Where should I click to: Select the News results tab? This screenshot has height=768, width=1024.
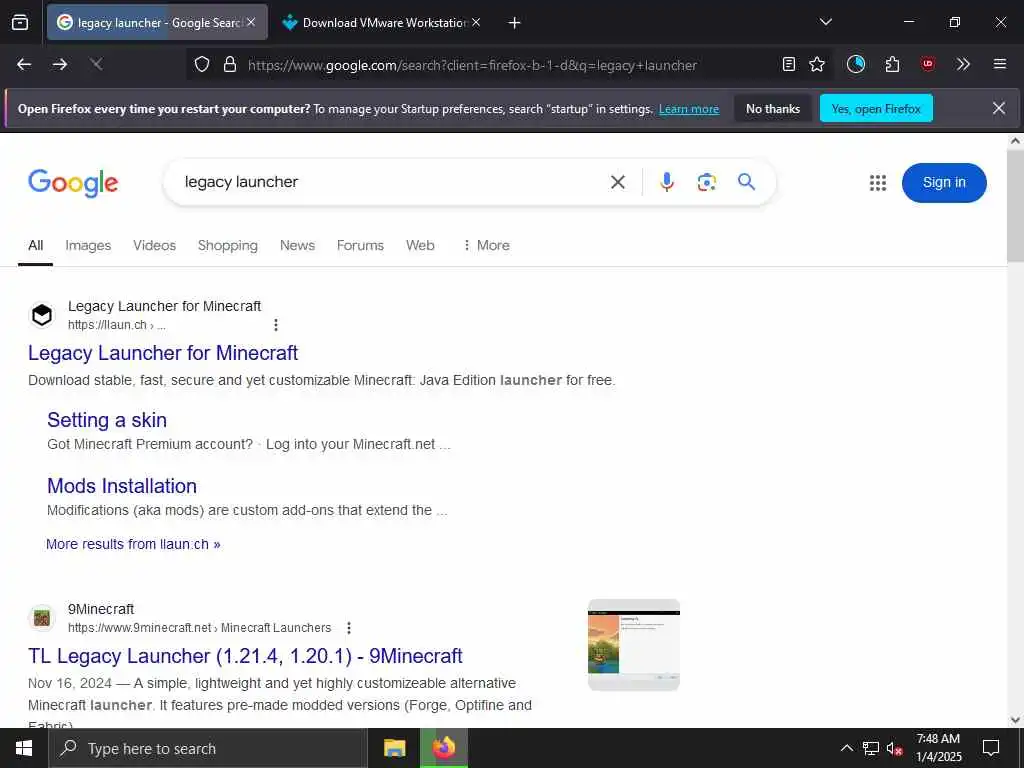click(297, 246)
